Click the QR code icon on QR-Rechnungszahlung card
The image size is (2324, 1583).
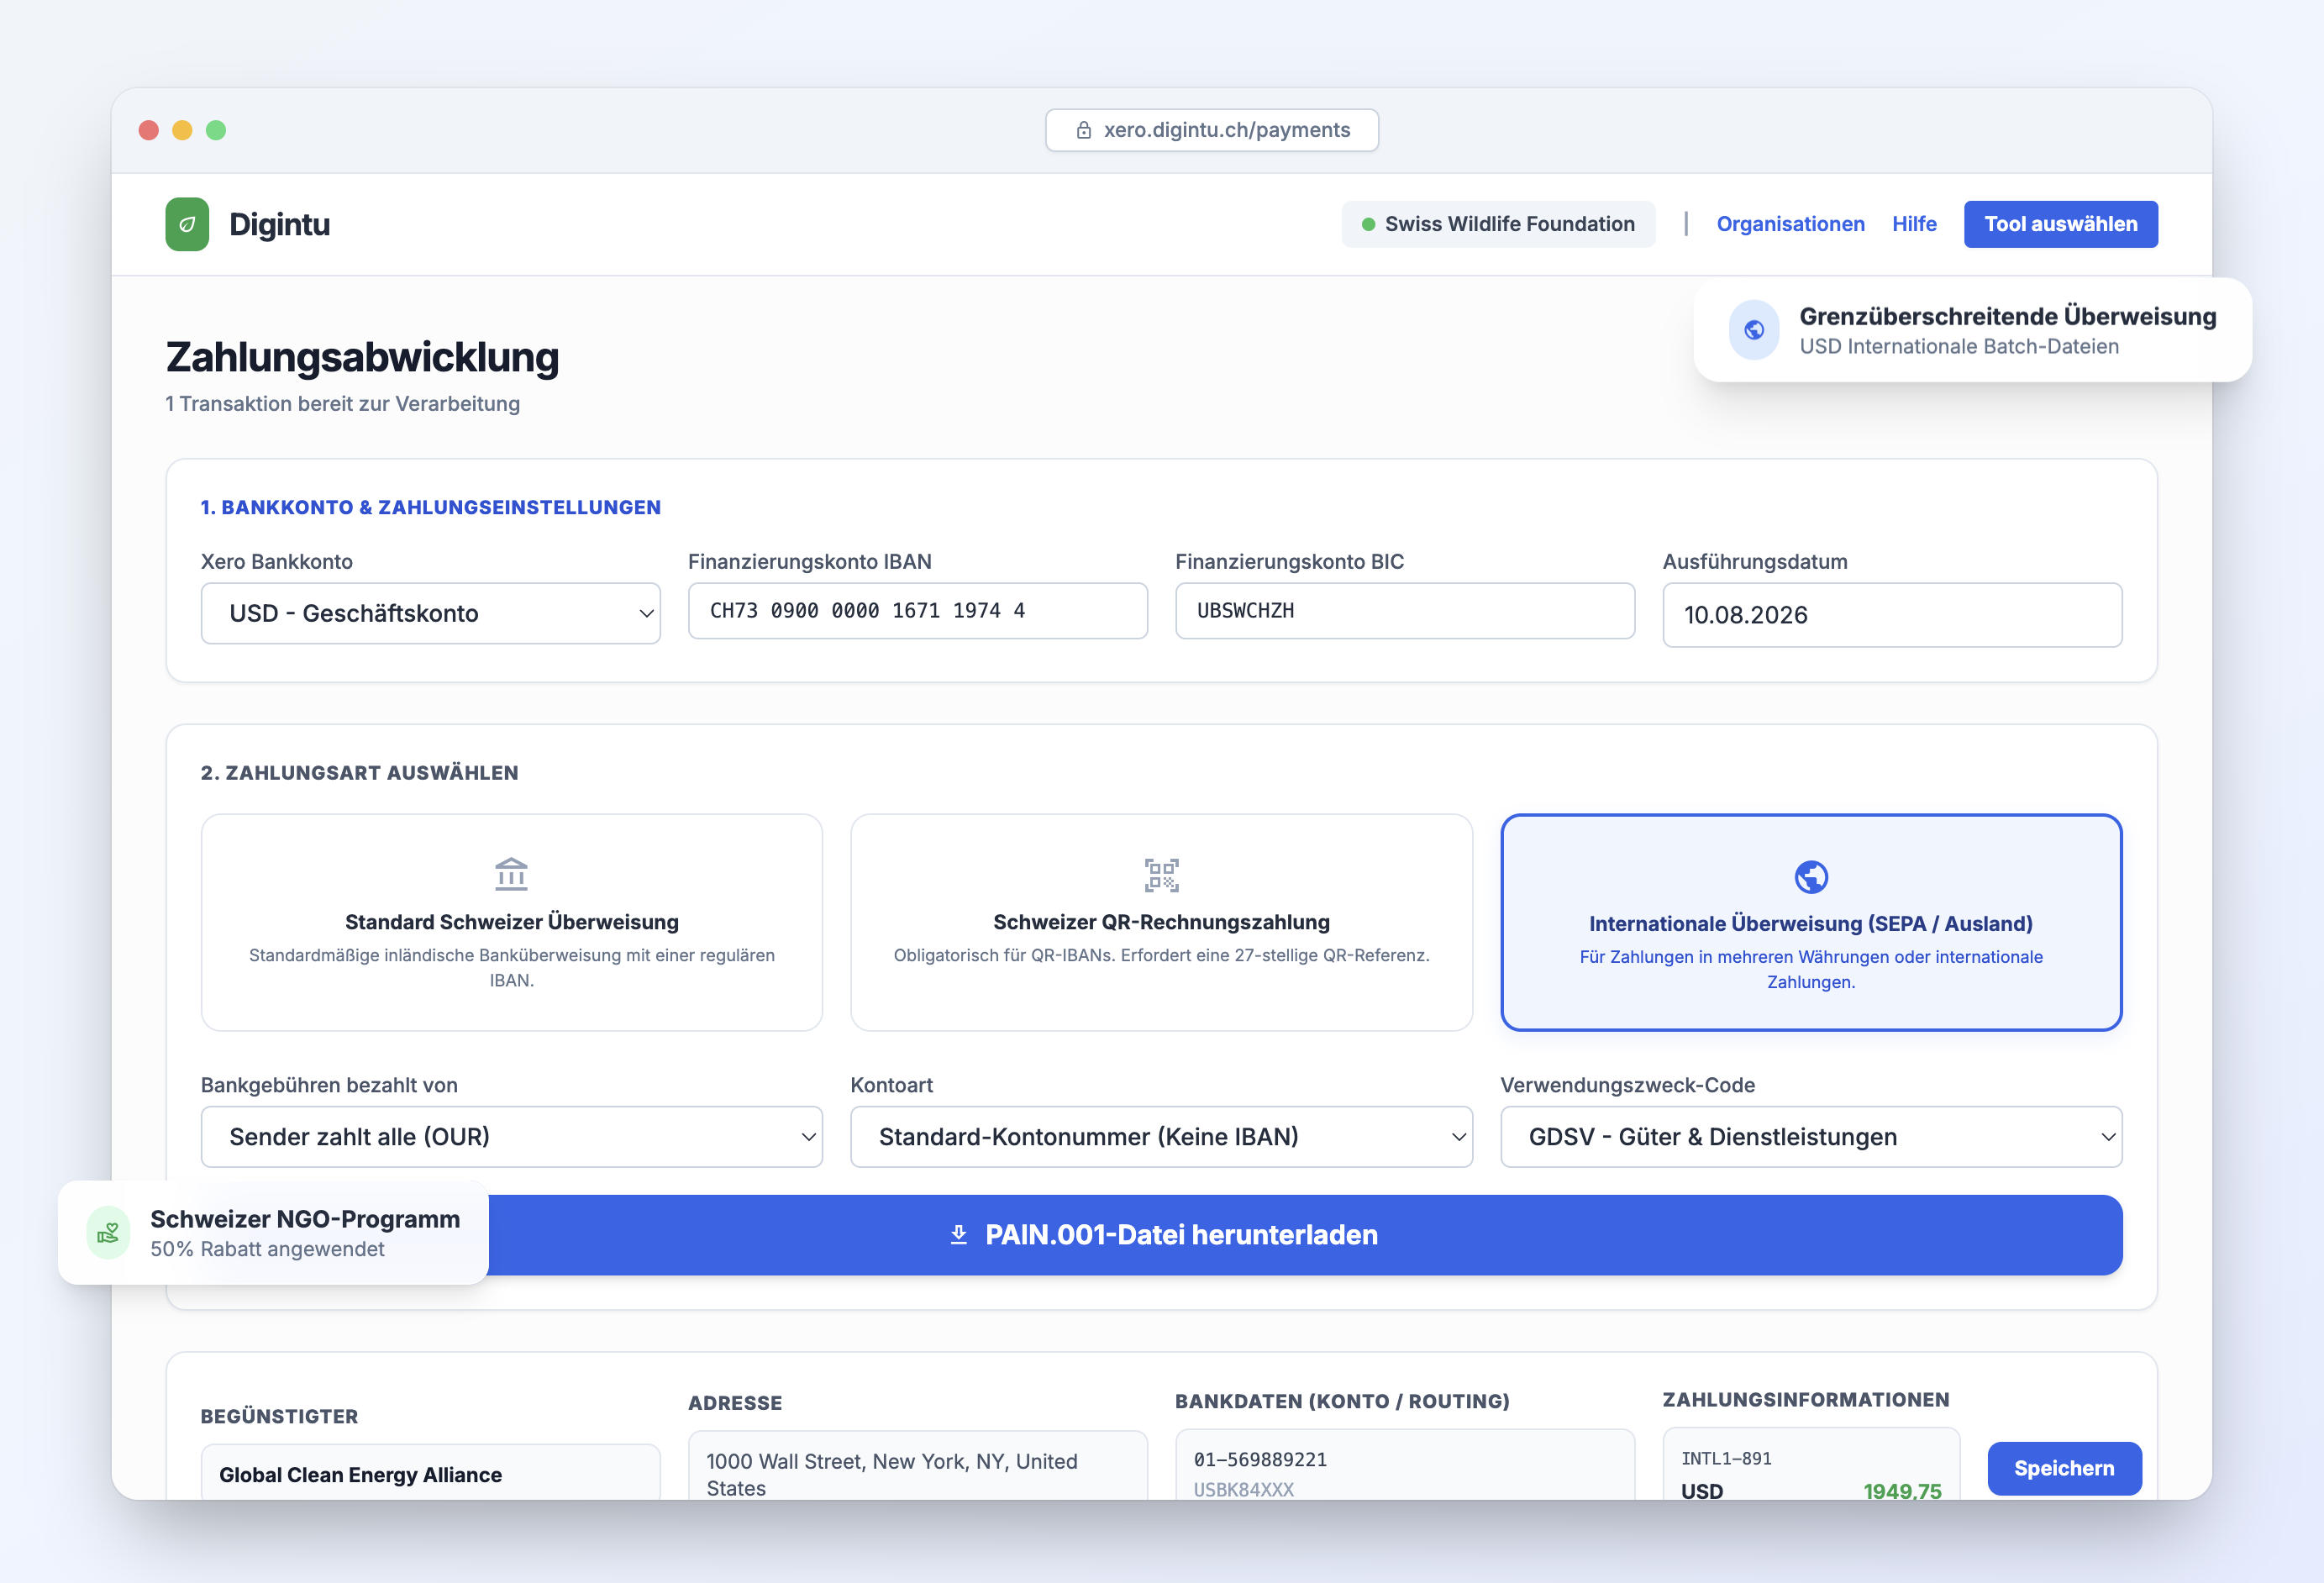[x=1161, y=875]
